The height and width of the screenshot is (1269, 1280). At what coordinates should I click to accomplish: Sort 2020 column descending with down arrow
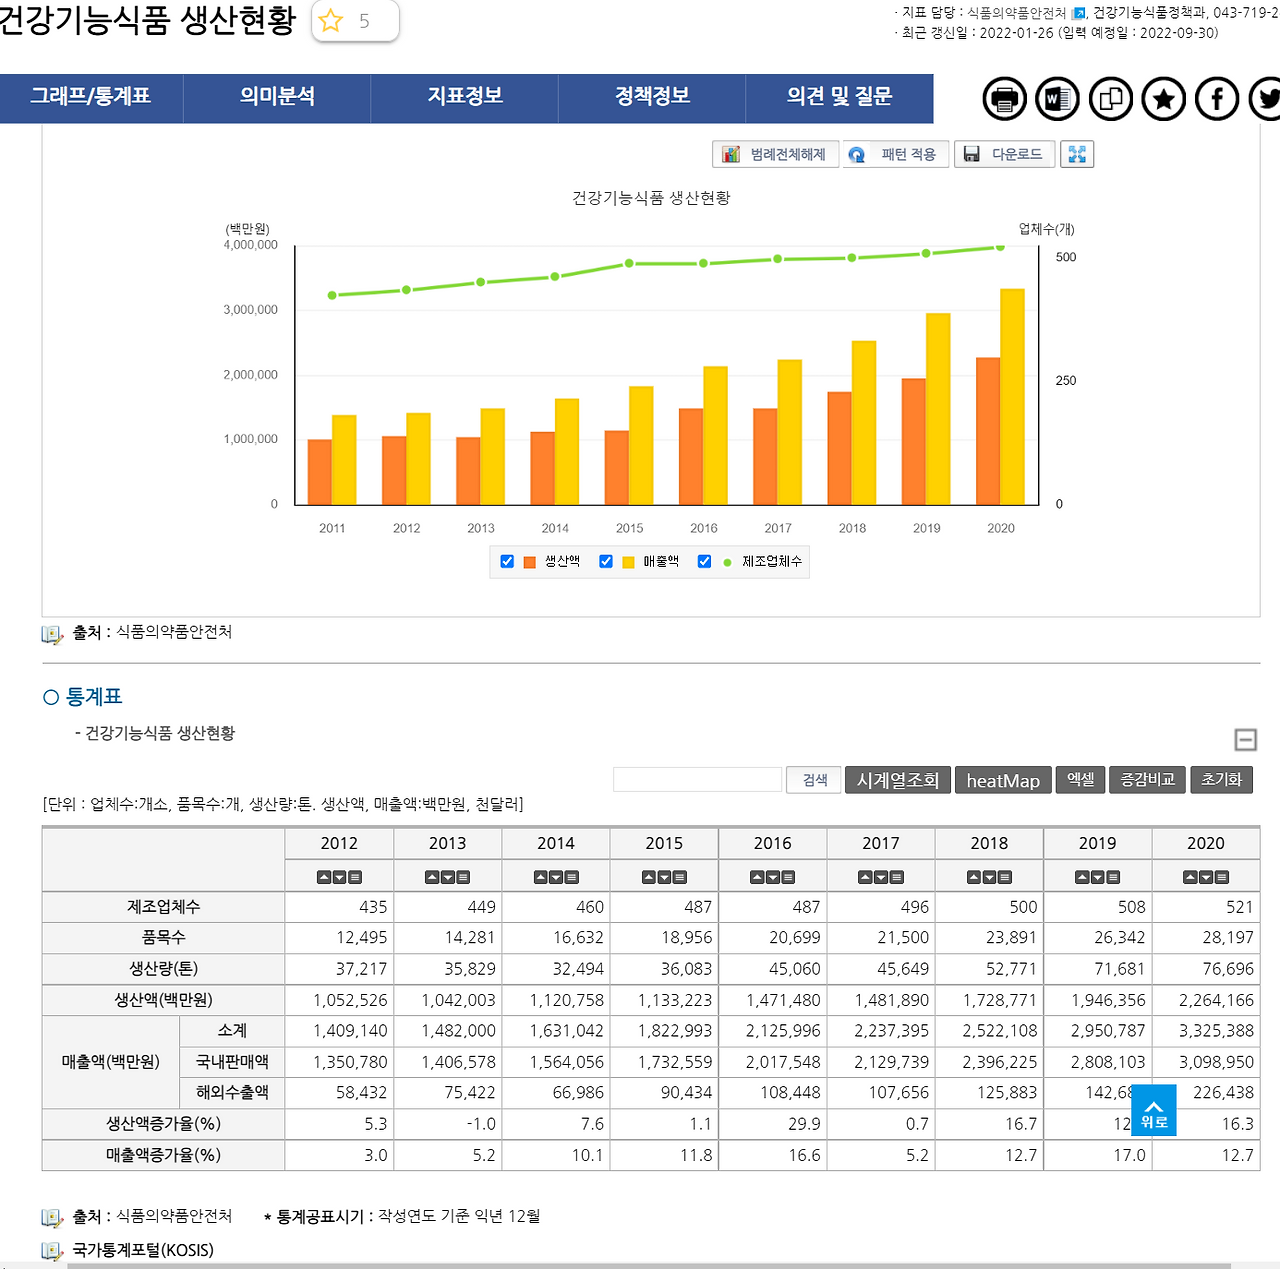point(1206,877)
